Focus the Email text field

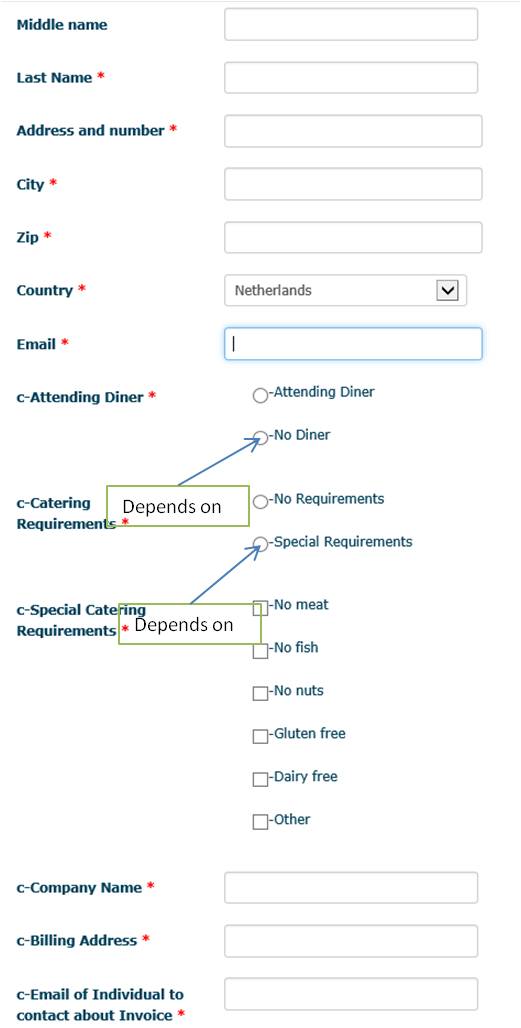tap(353, 344)
